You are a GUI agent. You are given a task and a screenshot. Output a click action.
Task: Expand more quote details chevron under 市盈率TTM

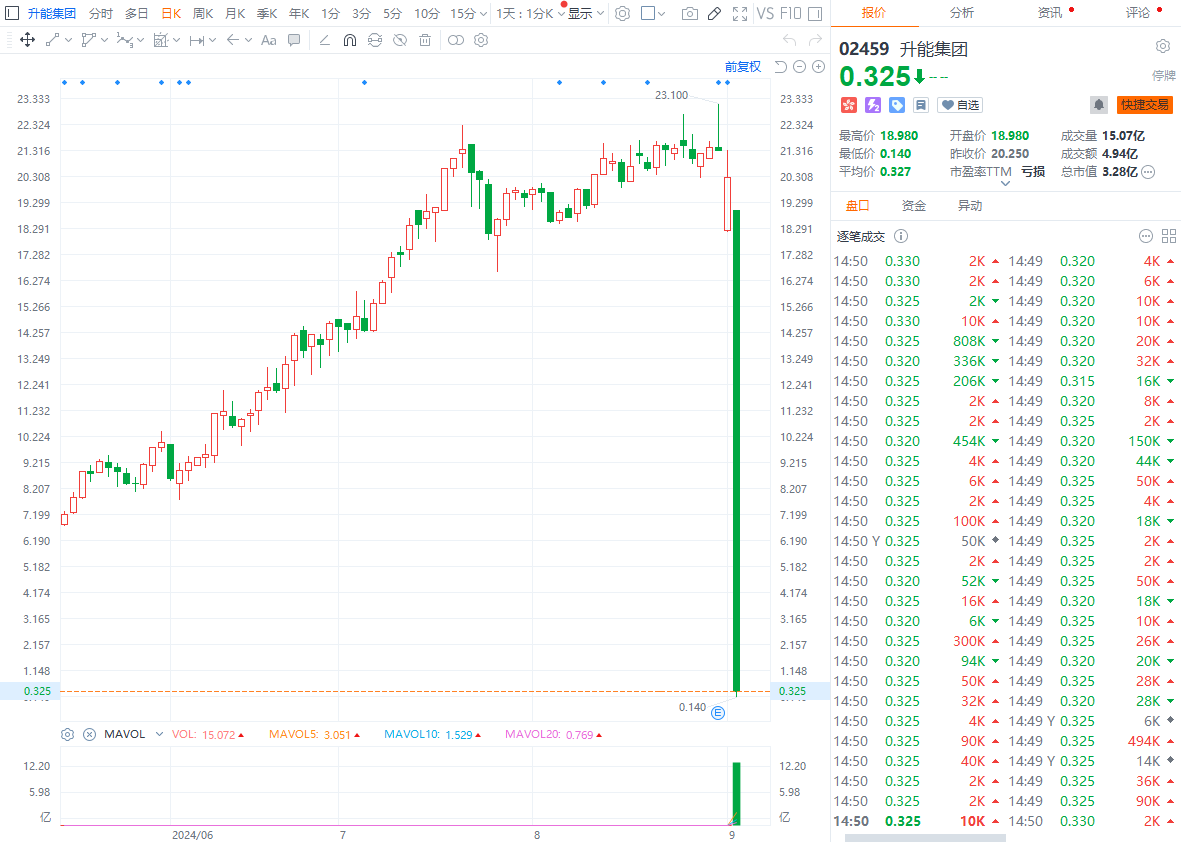(1005, 183)
